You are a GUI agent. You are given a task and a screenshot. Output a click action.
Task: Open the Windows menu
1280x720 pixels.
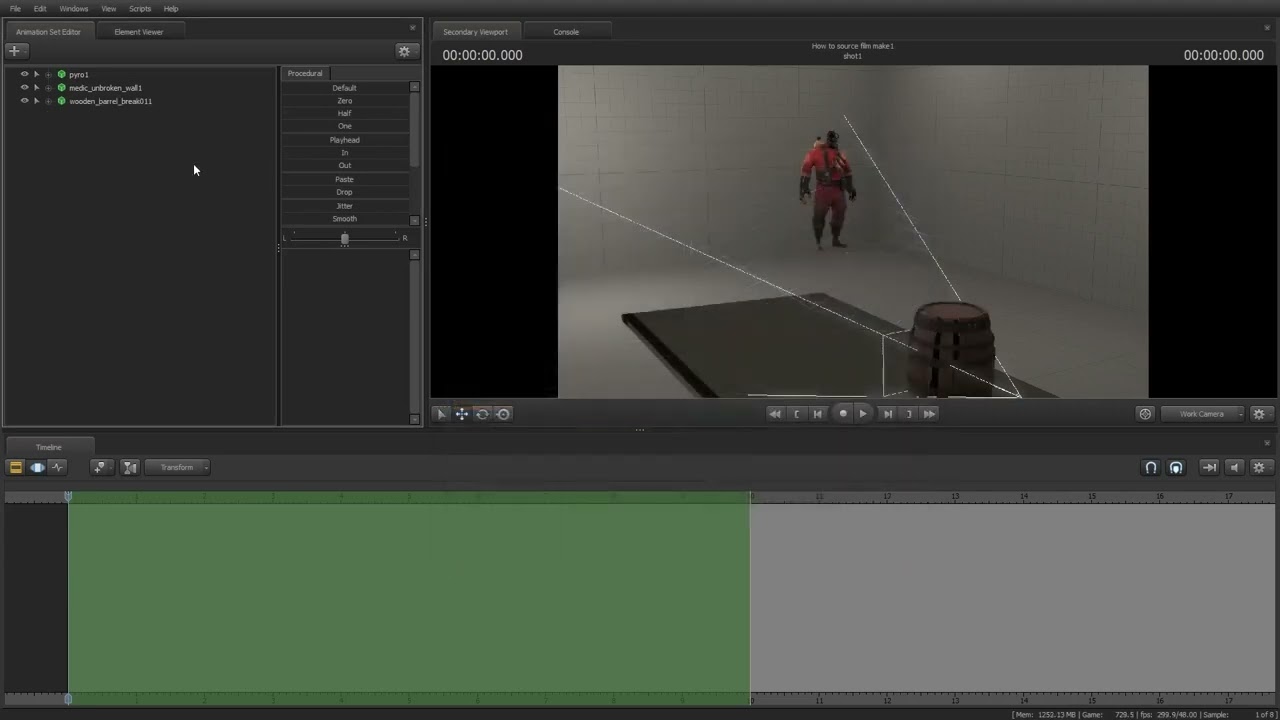[74, 8]
